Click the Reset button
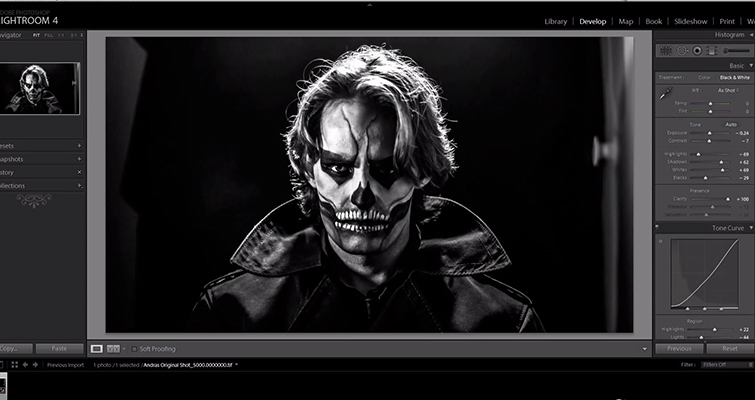 point(729,348)
